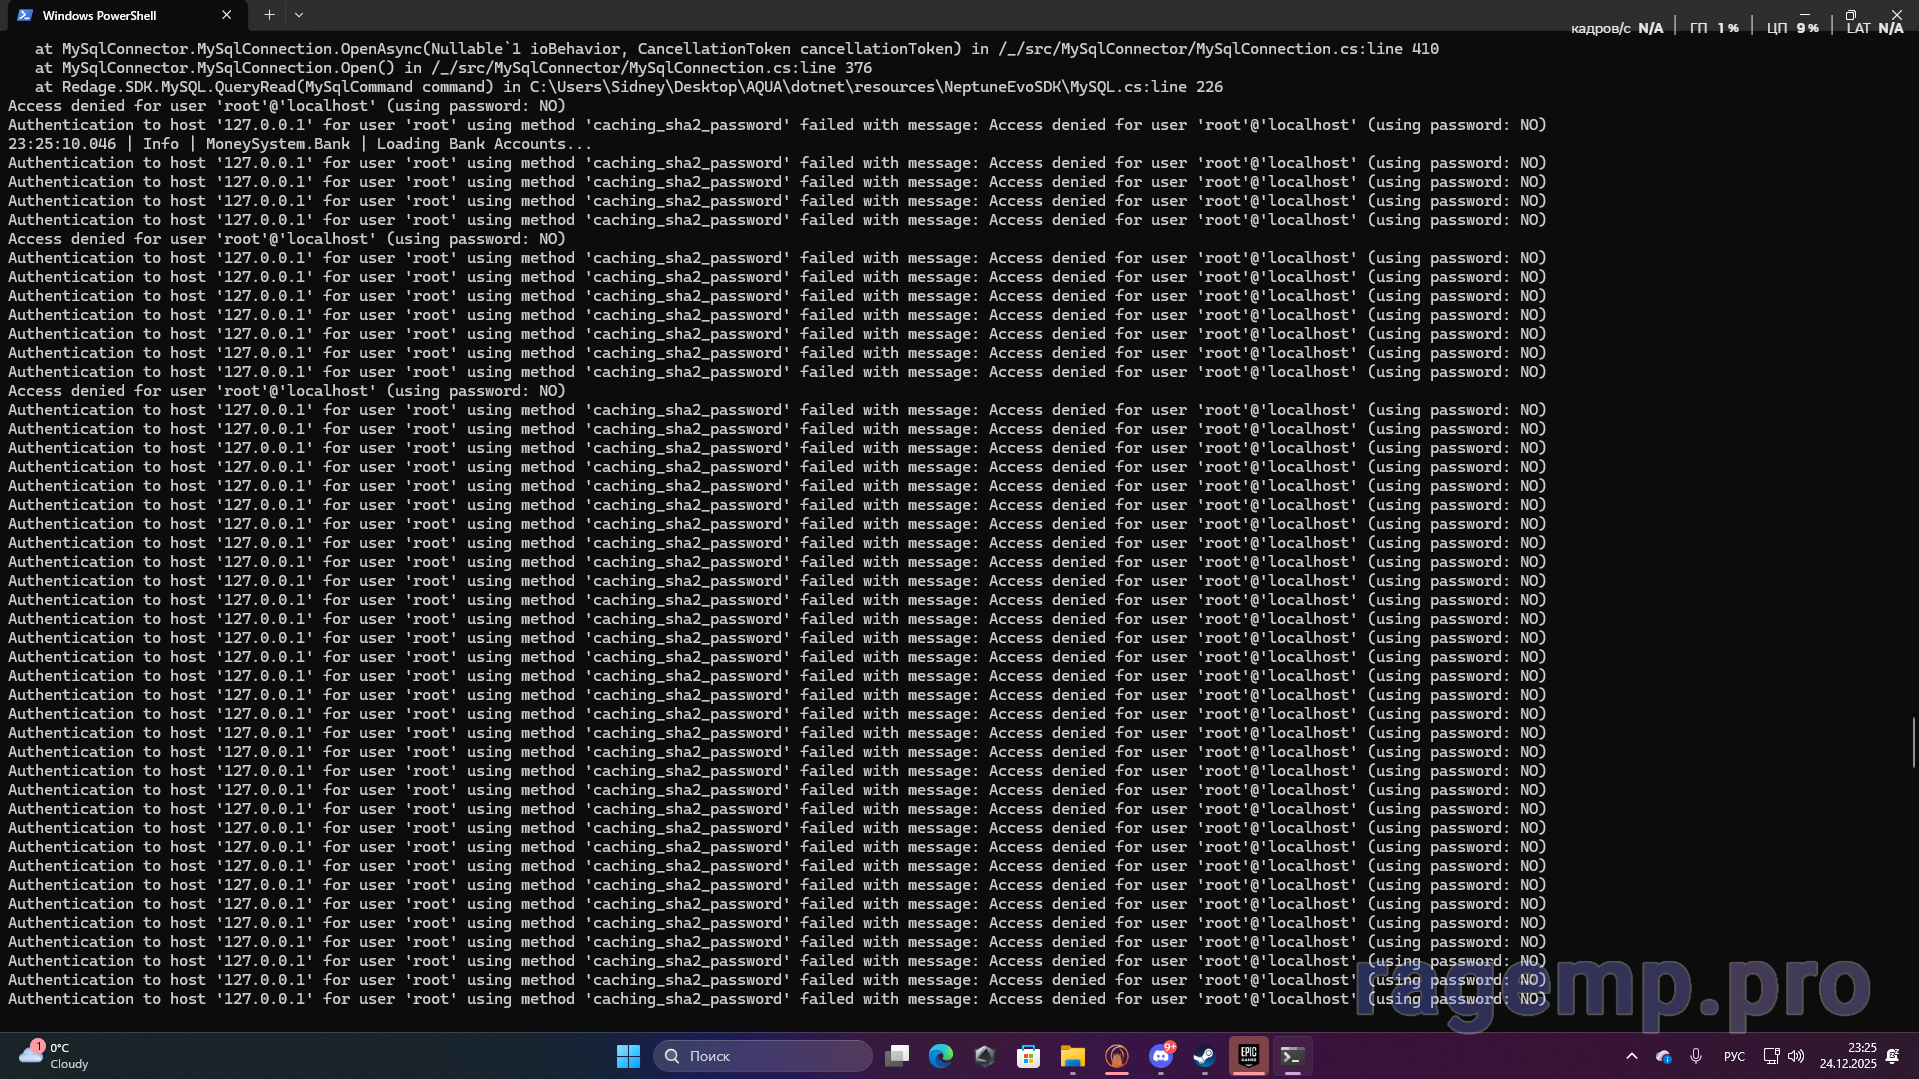This screenshot has width=1919, height=1079.
Task: Switch to Epic Games Launcher
Action: [x=1248, y=1056]
